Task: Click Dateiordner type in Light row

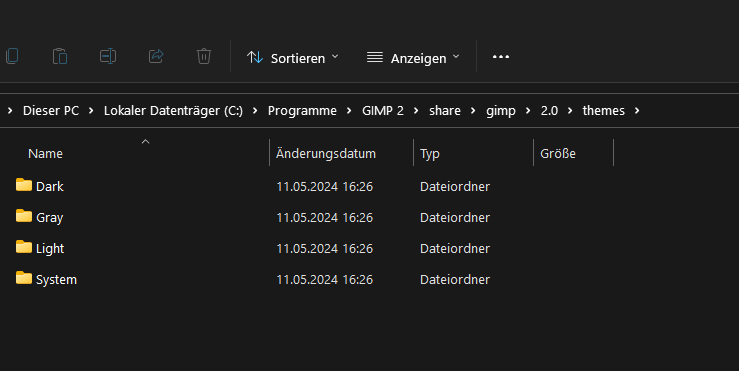Action: tap(455, 249)
